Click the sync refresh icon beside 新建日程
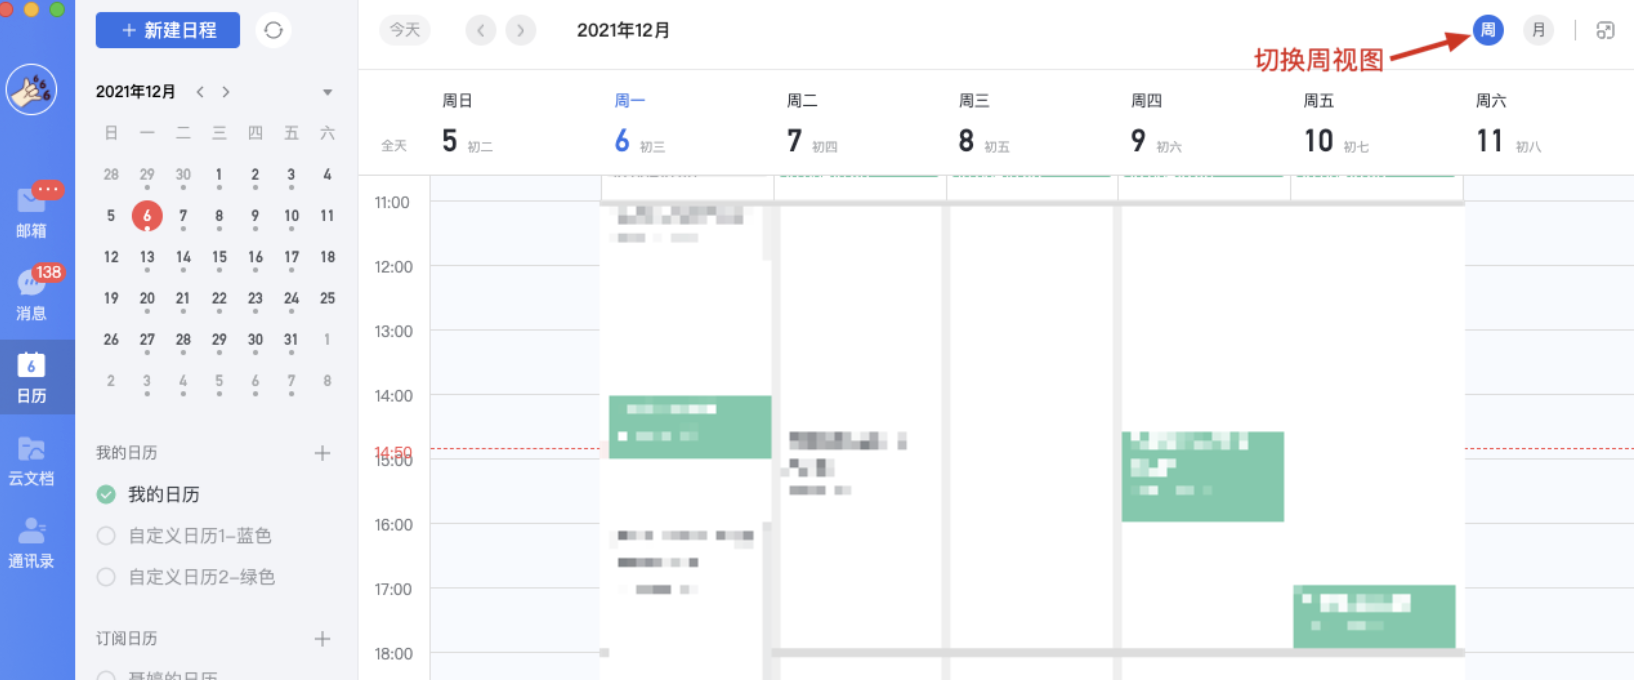The width and height of the screenshot is (1648, 680). [x=273, y=30]
